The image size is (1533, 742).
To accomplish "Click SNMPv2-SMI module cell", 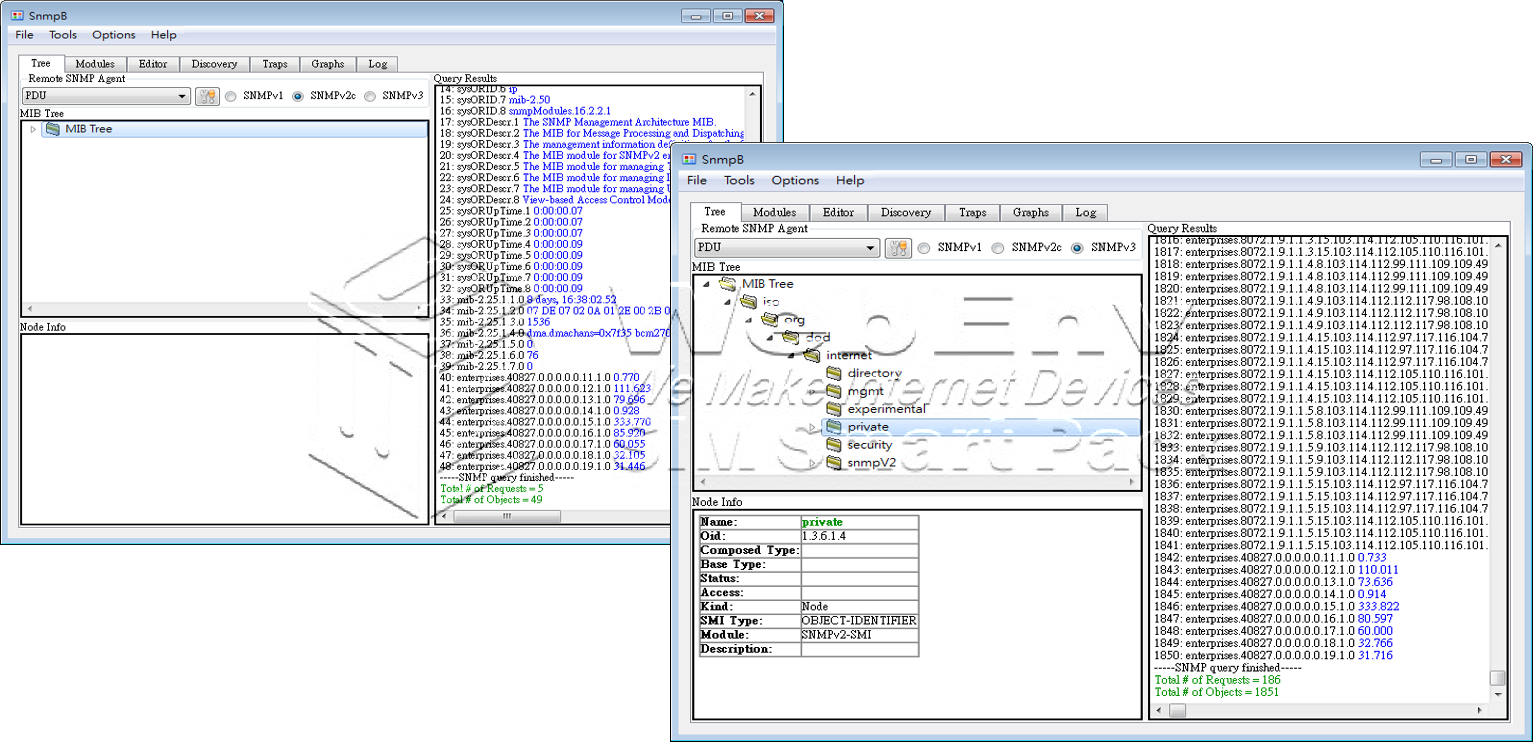I will tap(859, 635).
